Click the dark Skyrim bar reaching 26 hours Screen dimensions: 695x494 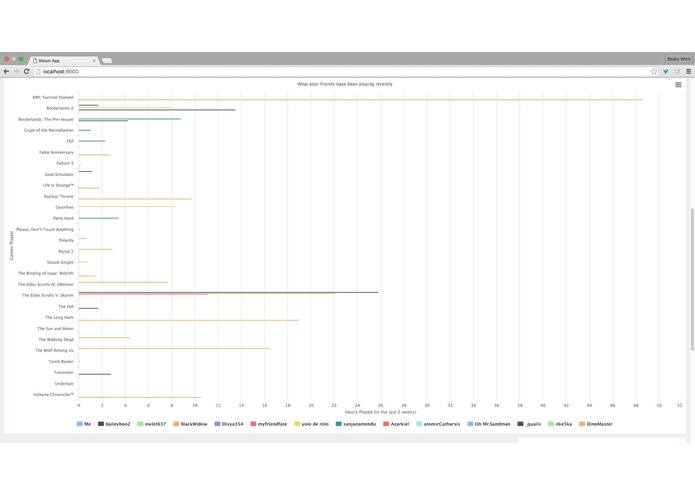pyautogui.click(x=229, y=292)
